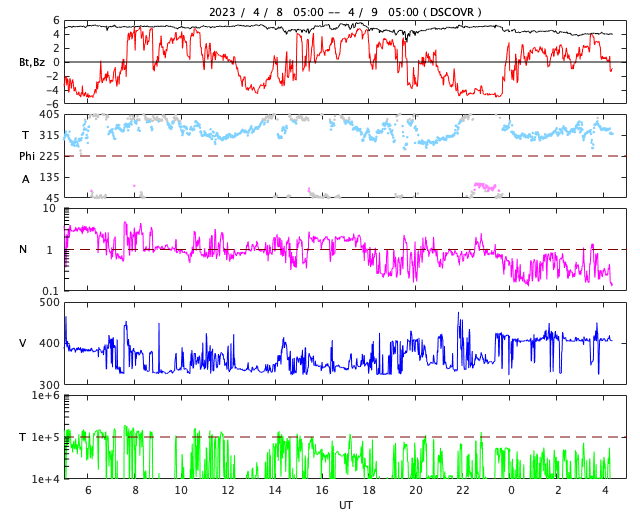Screen dimensions: 640x512
Task: Click the '22' hour label on the UT axis
Action: (463, 490)
